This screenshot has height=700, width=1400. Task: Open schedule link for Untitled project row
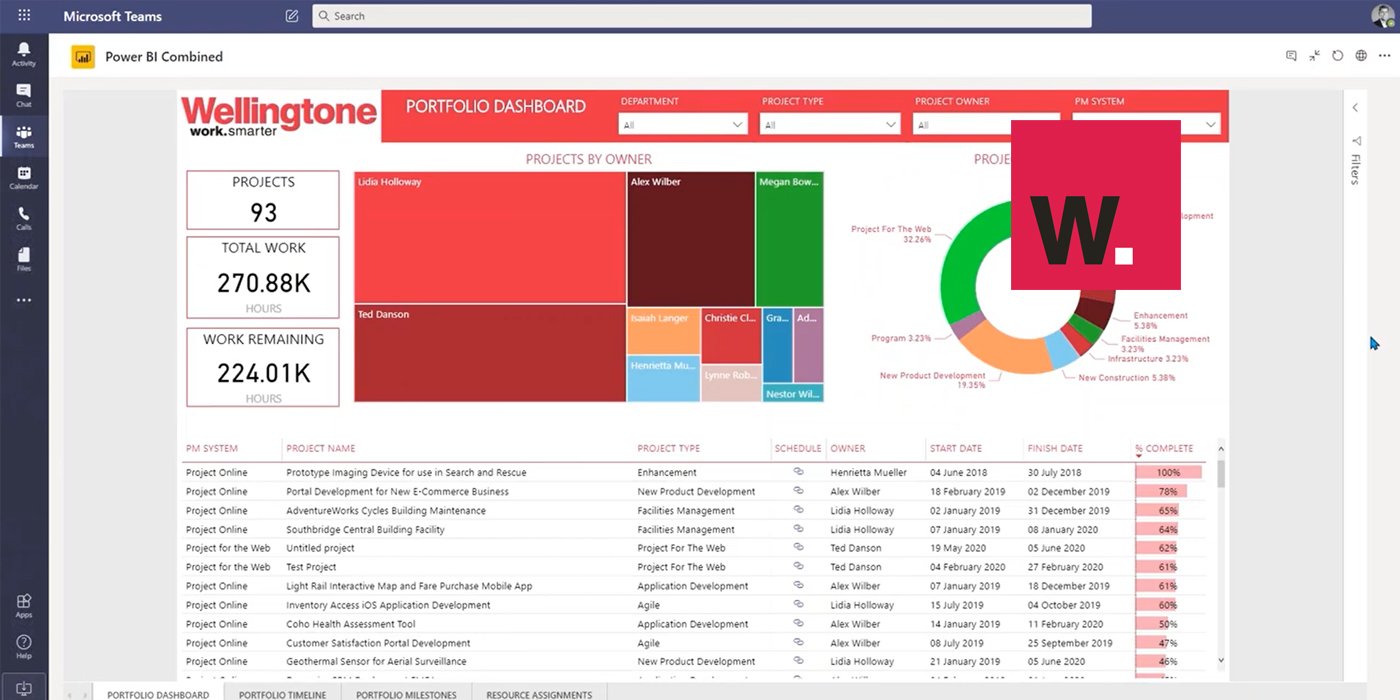click(x=798, y=547)
